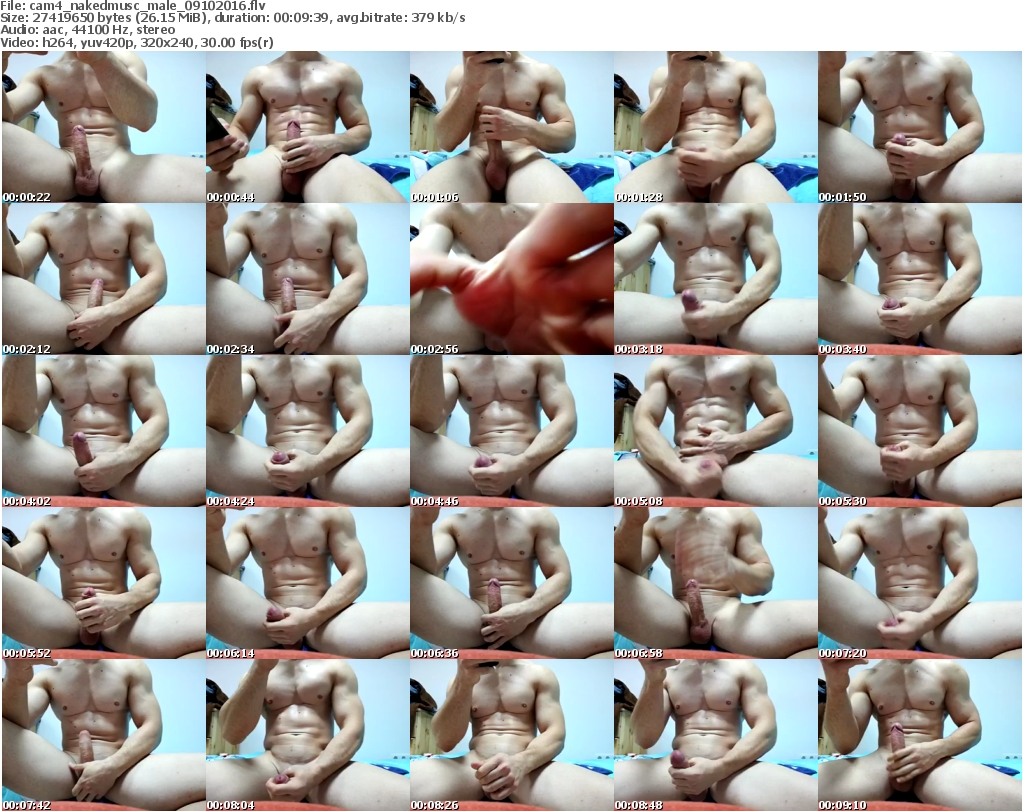This screenshot has height=811, width=1024.
Task: Open the frame stamped 00:03:18
Action: [x=715, y=279]
